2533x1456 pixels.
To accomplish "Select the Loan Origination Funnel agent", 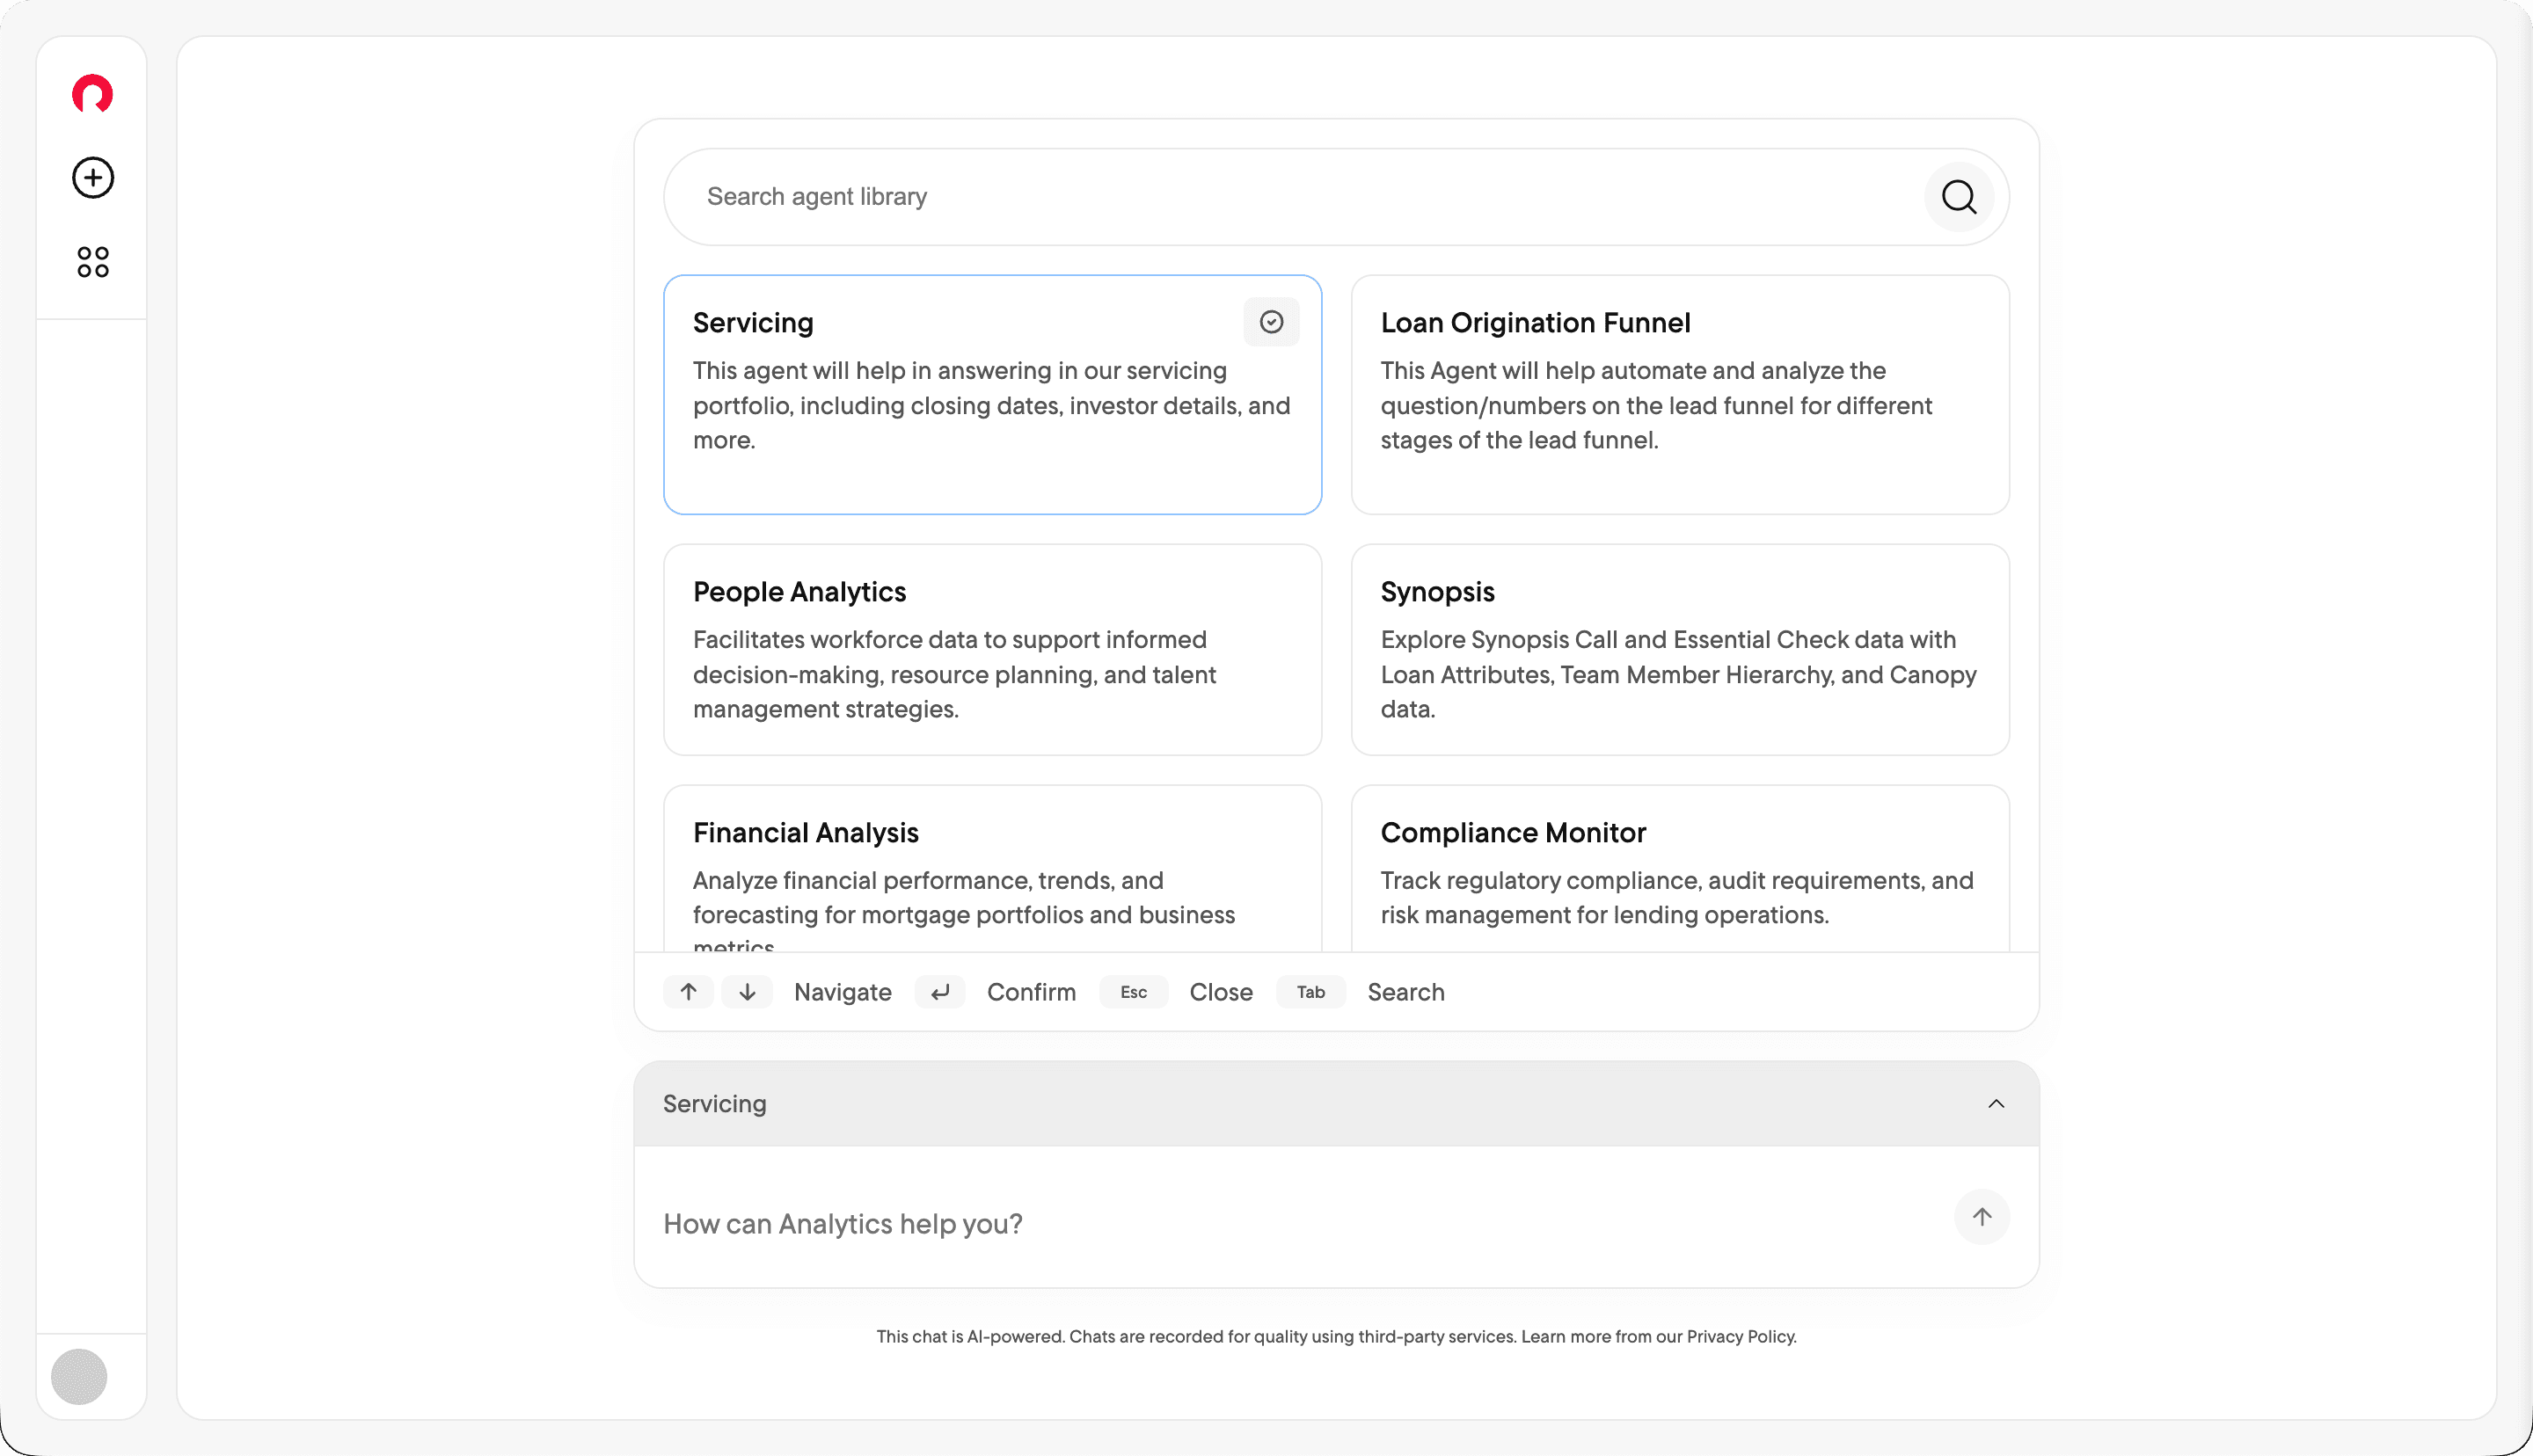I will pos(1679,395).
